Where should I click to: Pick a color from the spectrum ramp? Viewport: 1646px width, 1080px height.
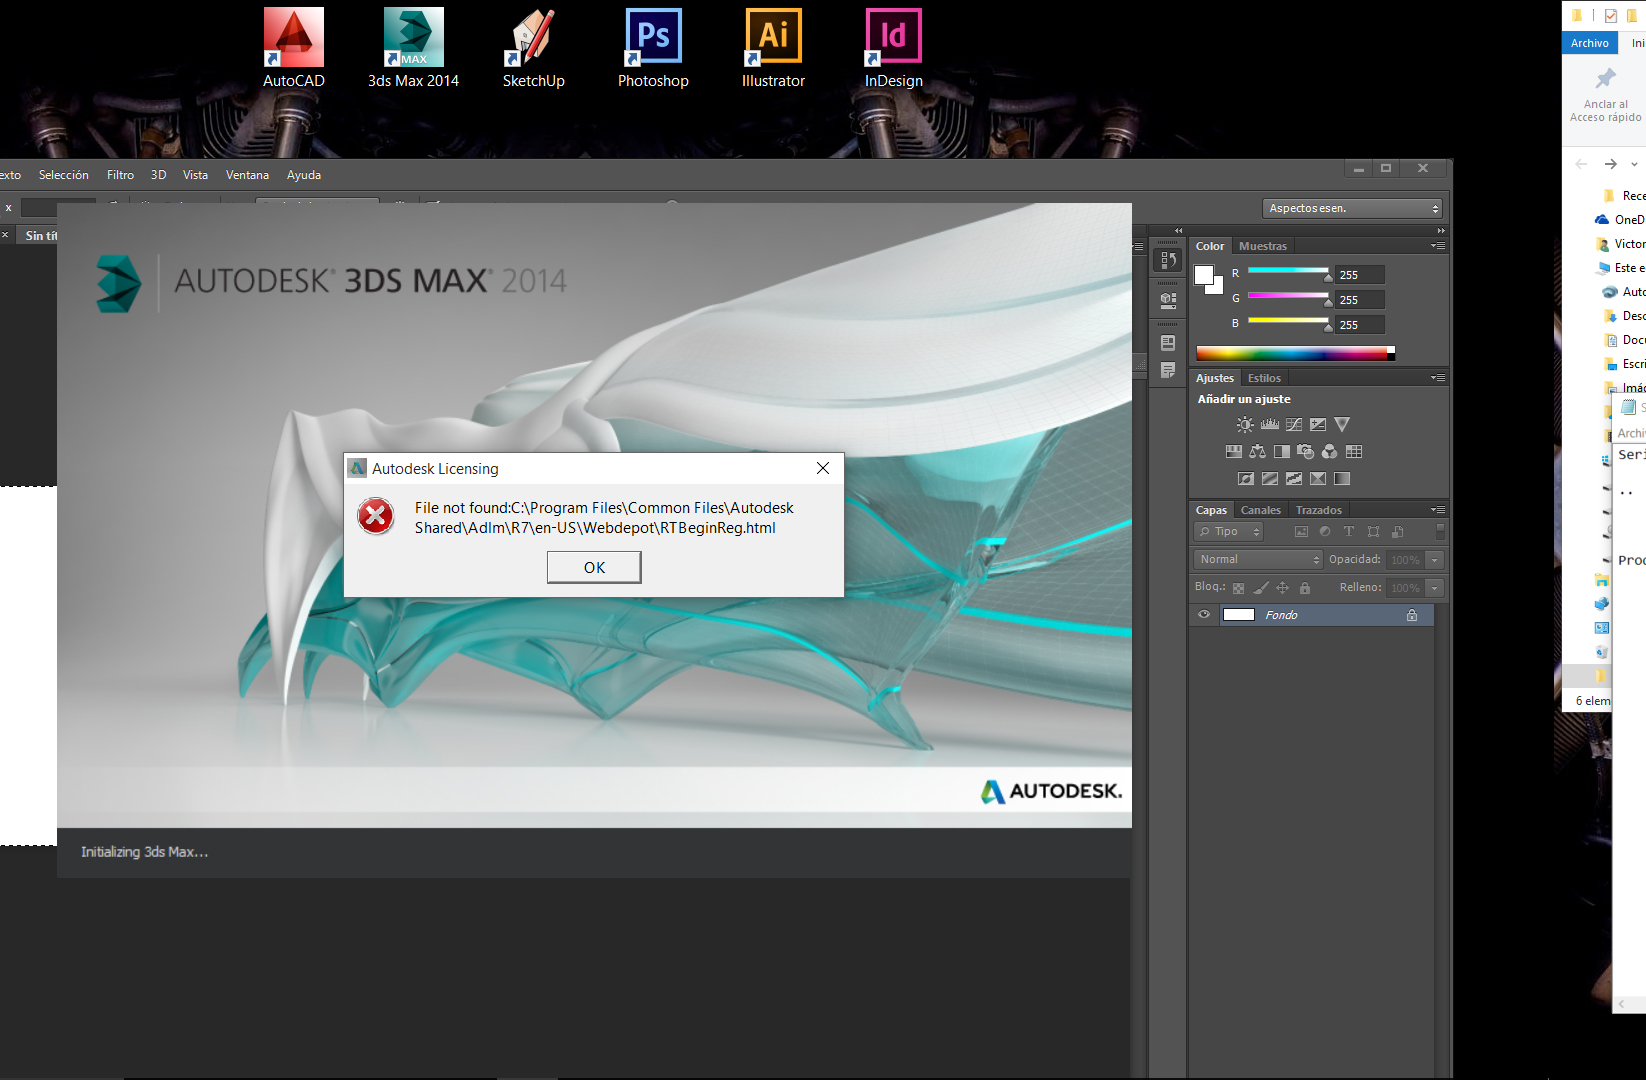click(1295, 353)
